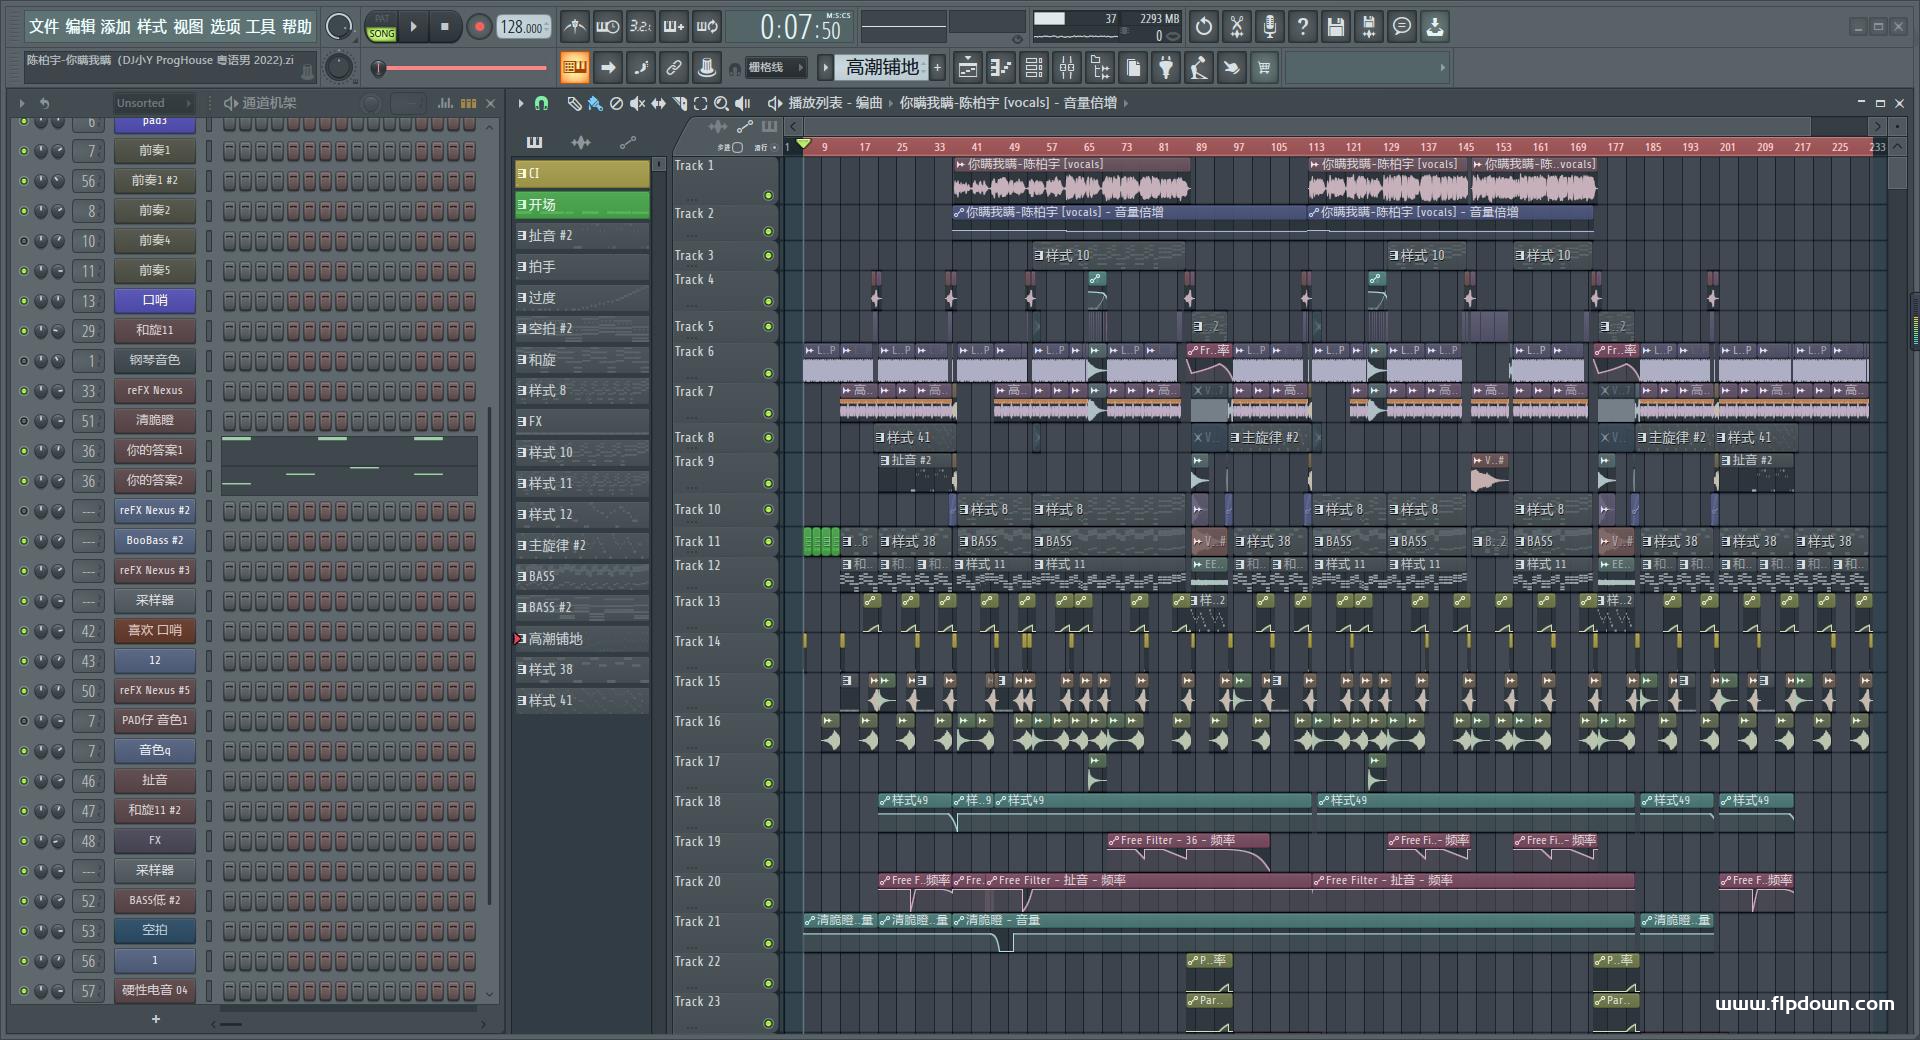This screenshot has height=1040, width=1920.
Task: Open the 高潮铺地 pattern selector
Action: coord(882,68)
